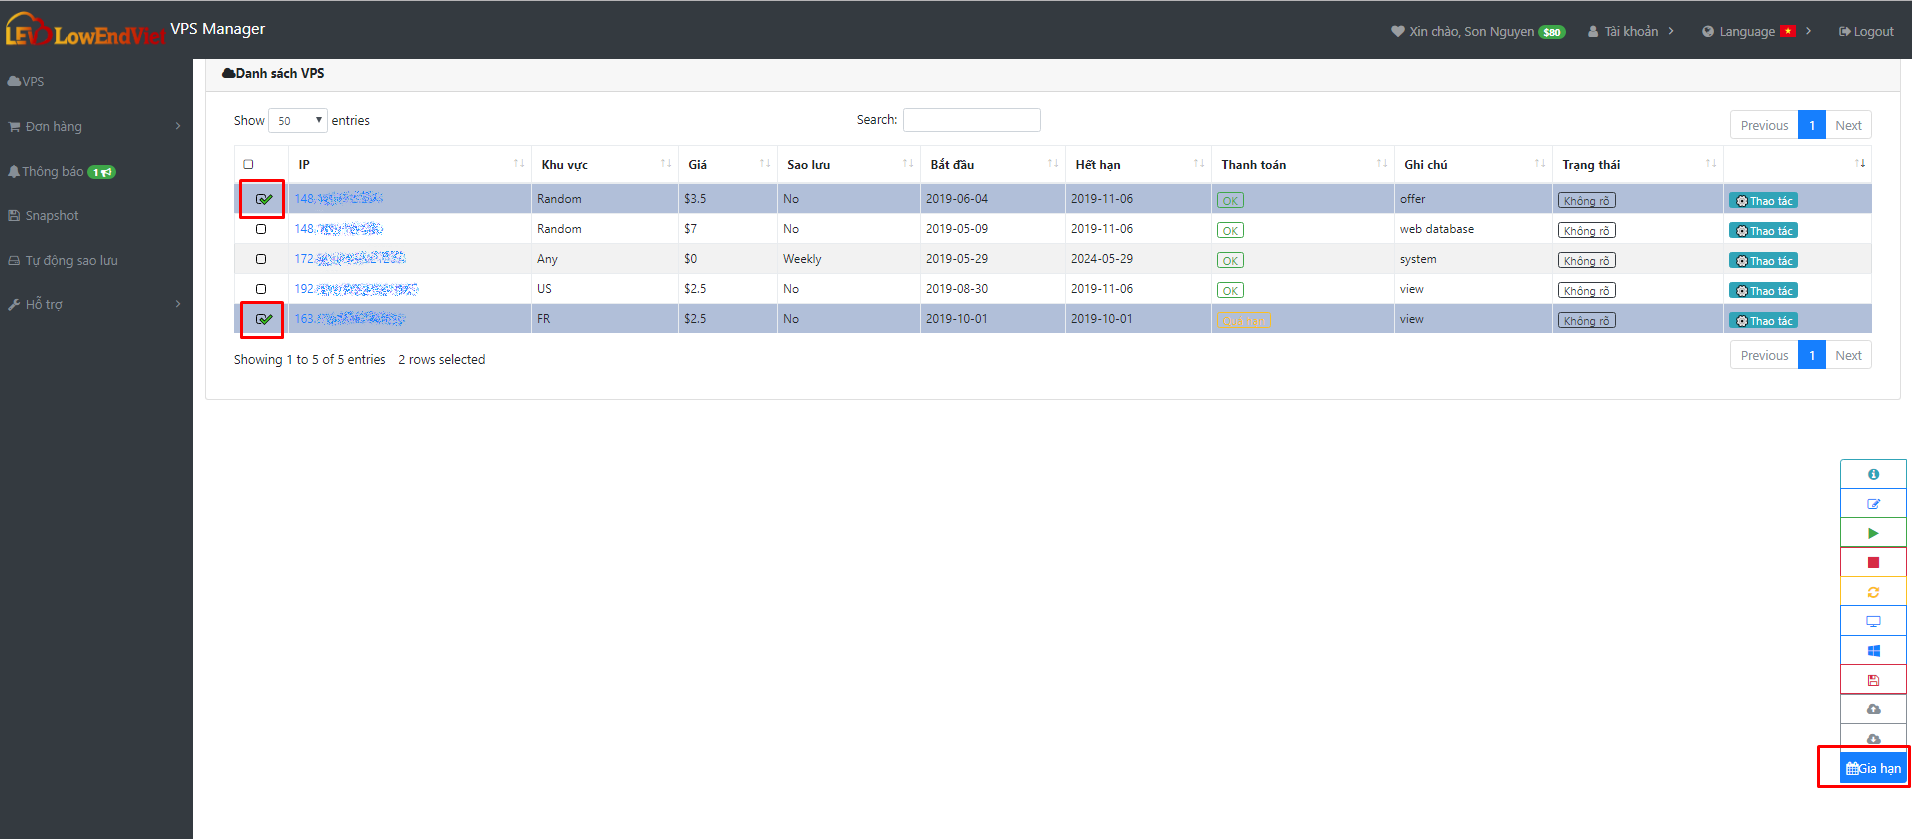Uncheck the first row's VPS checkbox
Screen dimensions: 1912x839
(262, 199)
